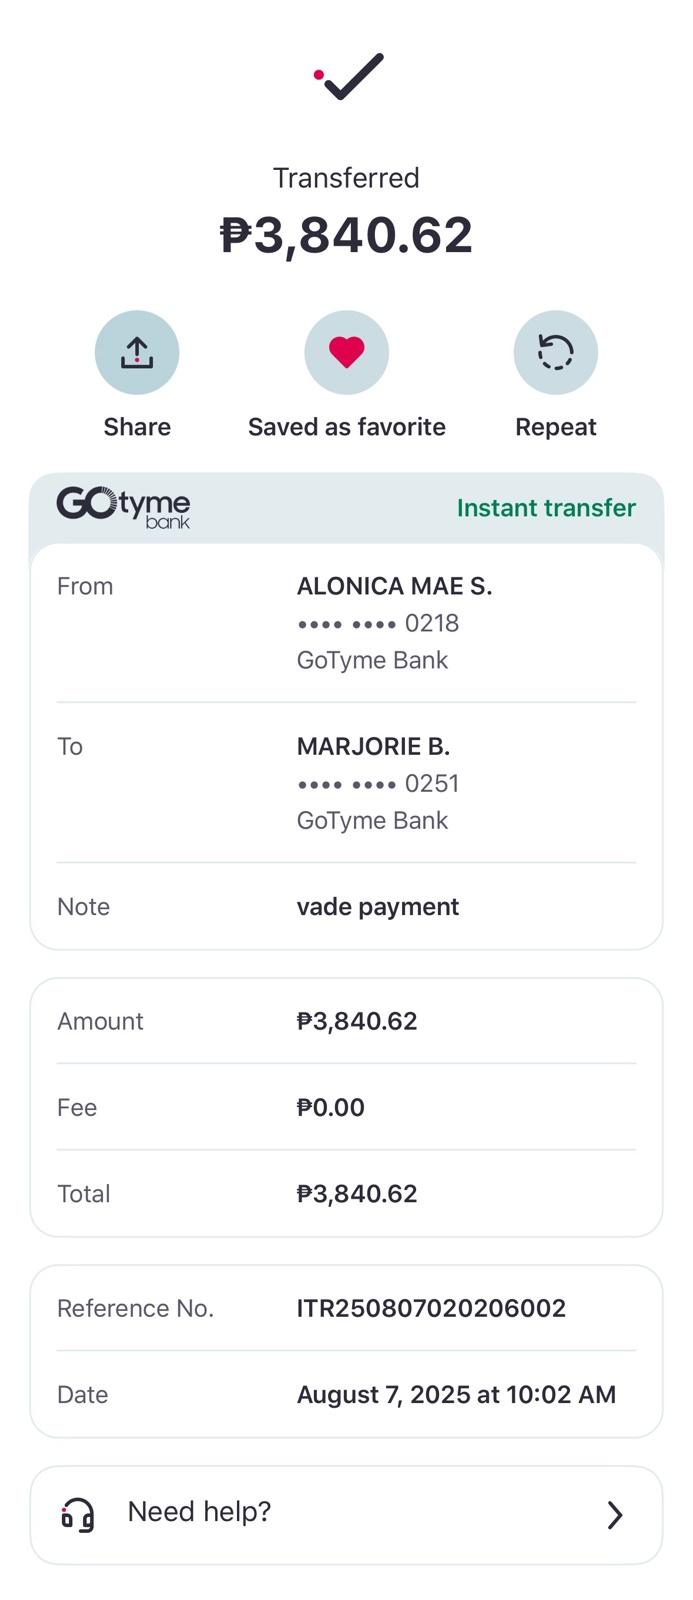Tap the Share text label
The width and height of the screenshot is (693, 1600).
pos(137,427)
